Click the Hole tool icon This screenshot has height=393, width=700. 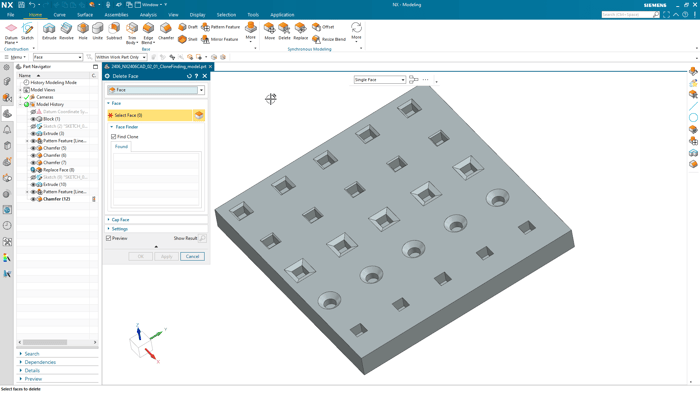point(83,31)
